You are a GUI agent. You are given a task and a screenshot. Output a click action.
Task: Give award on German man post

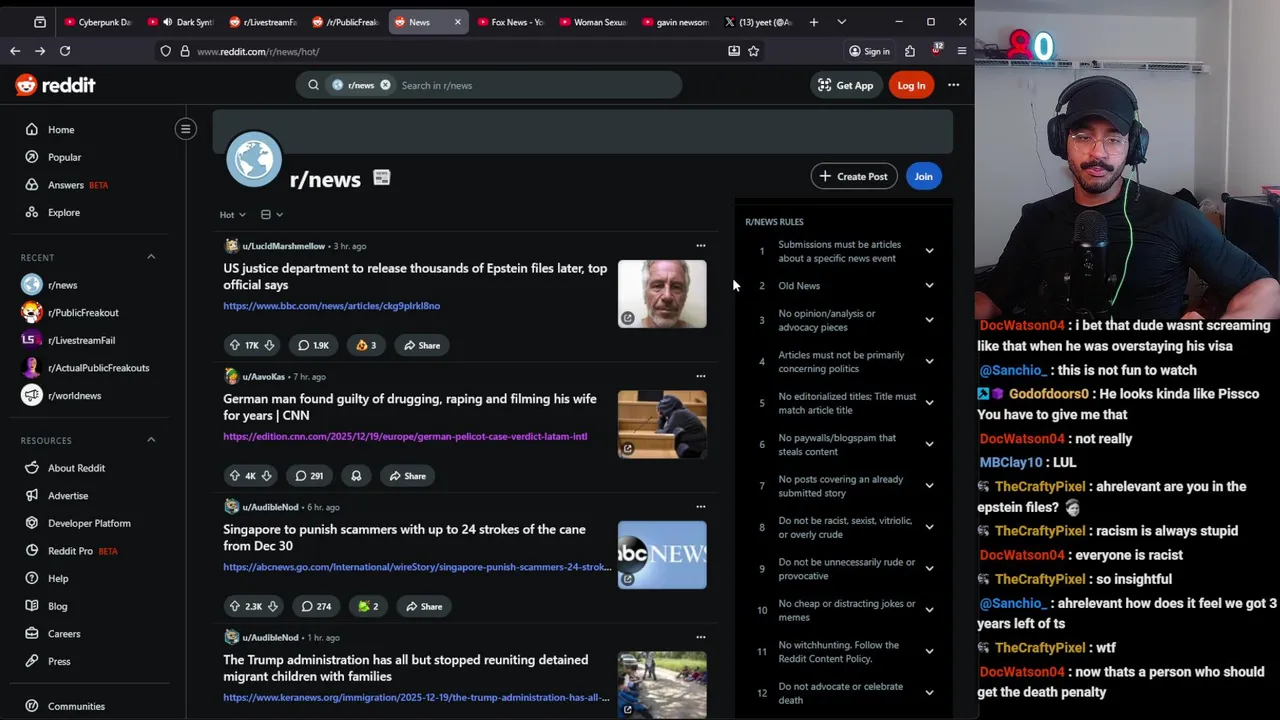(x=356, y=476)
